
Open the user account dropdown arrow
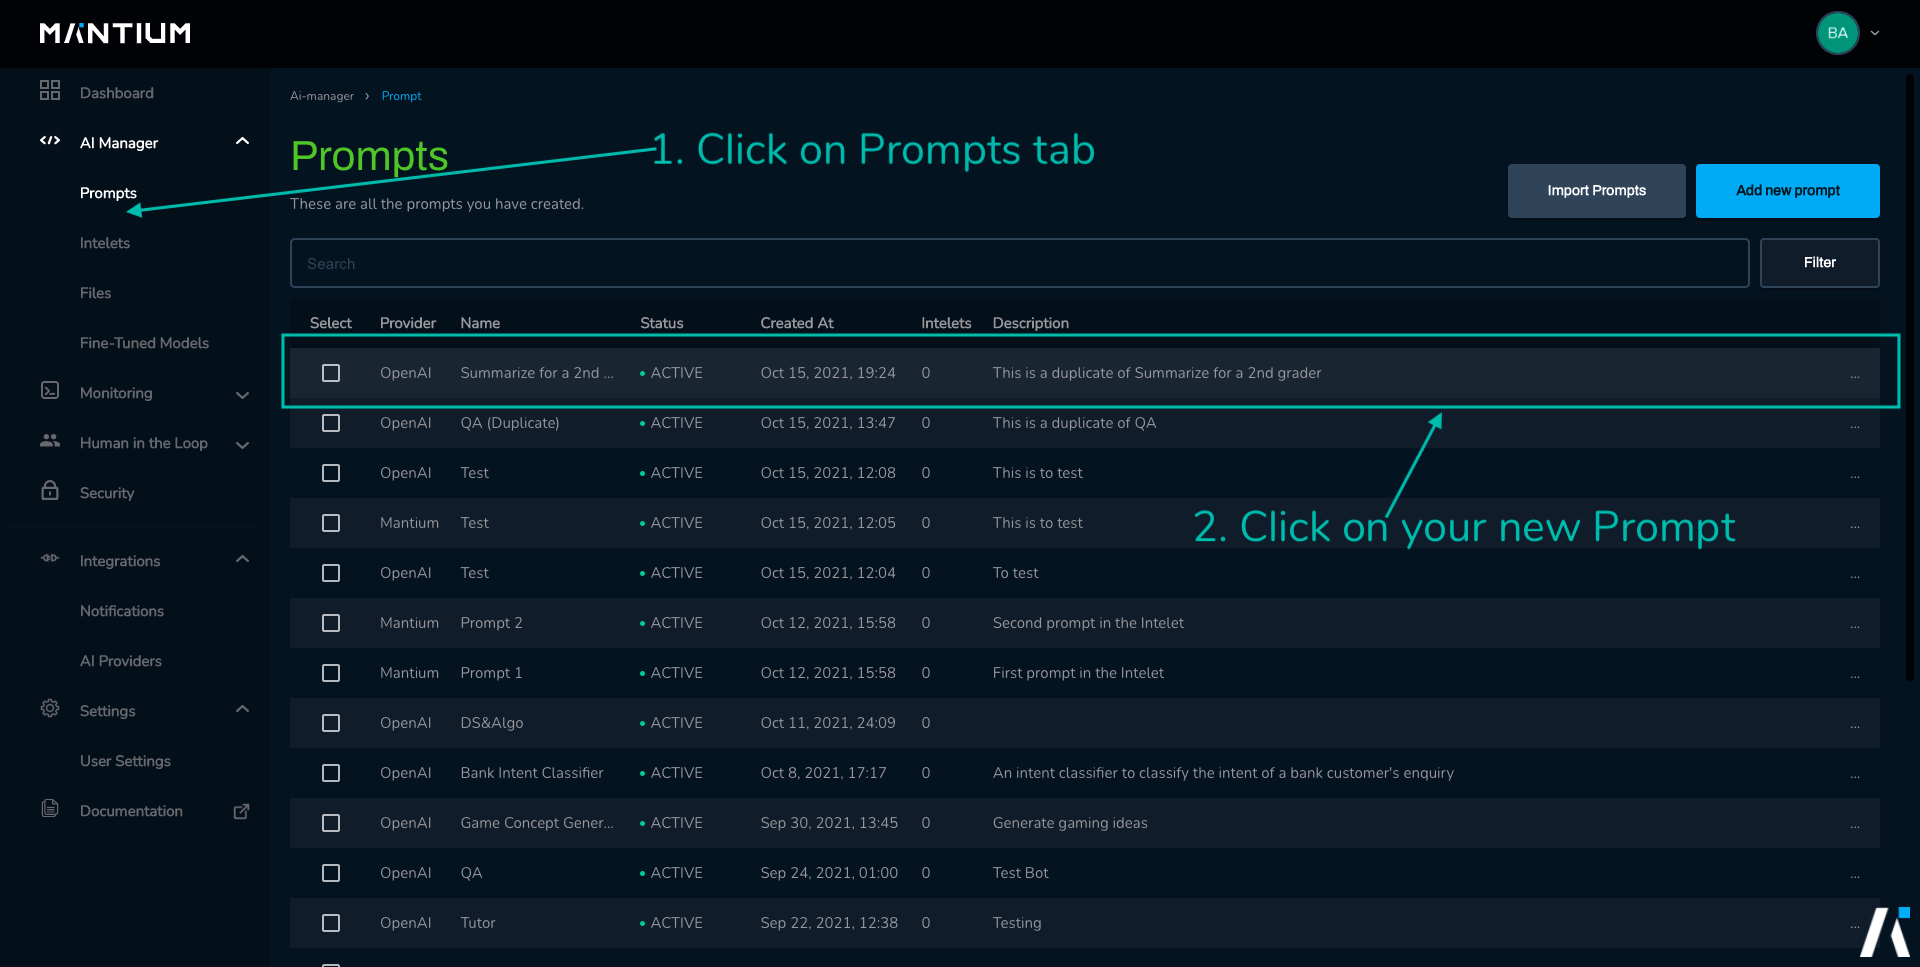point(1875,33)
